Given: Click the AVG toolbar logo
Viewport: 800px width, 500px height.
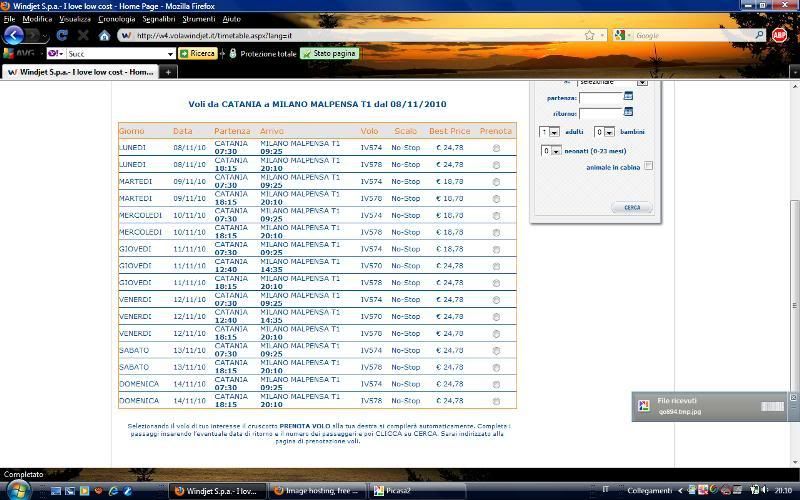Looking at the screenshot, I should click(x=18, y=53).
